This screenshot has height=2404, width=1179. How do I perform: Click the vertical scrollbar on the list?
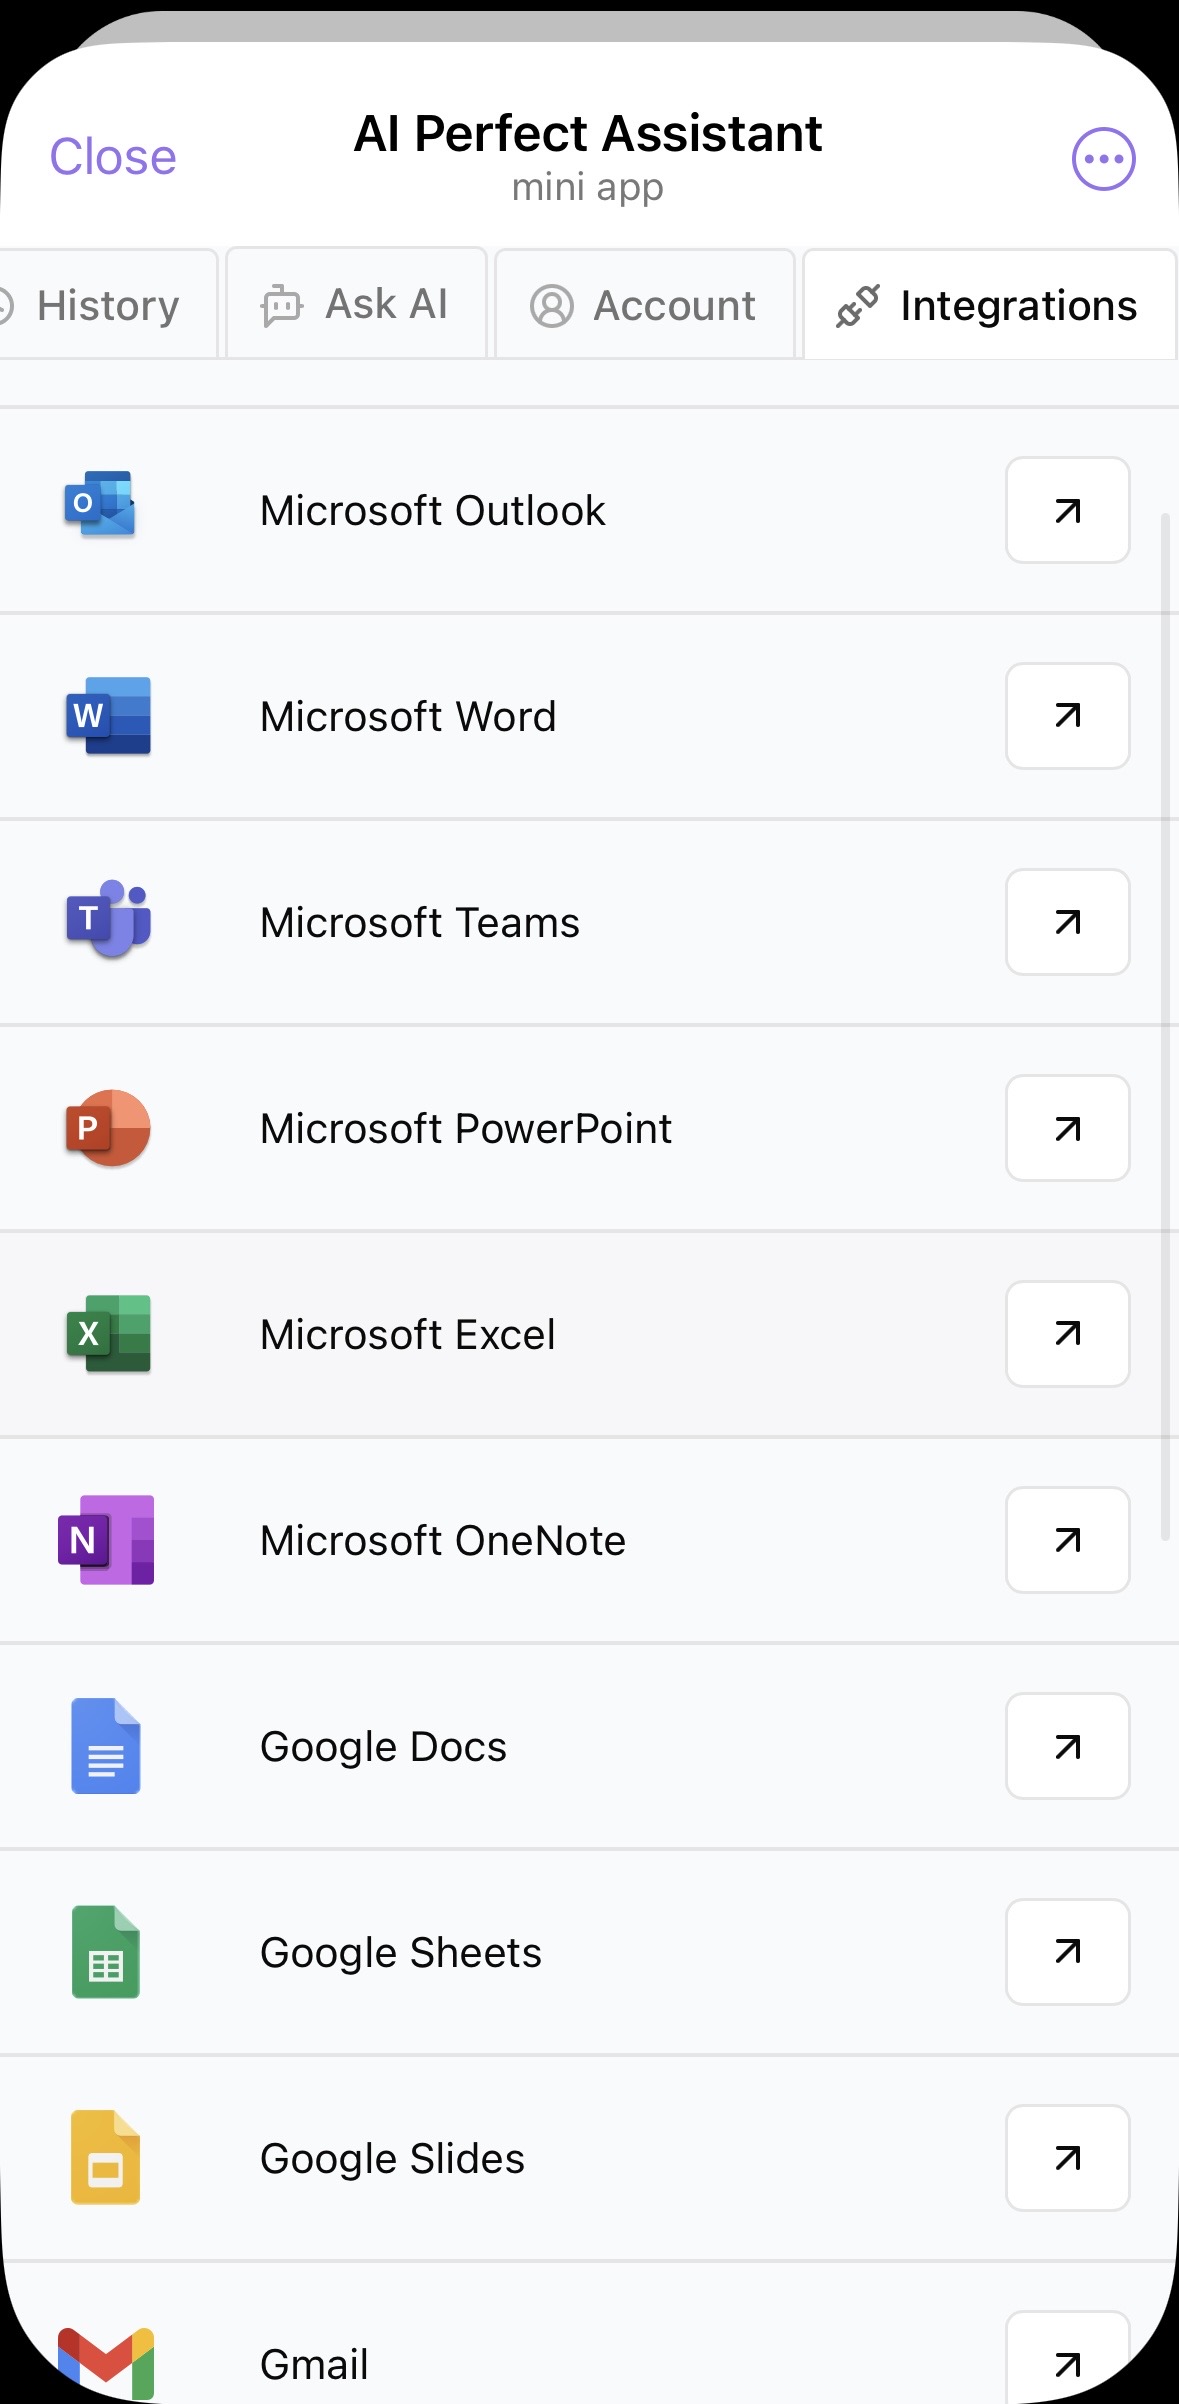click(x=1165, y=1027)
